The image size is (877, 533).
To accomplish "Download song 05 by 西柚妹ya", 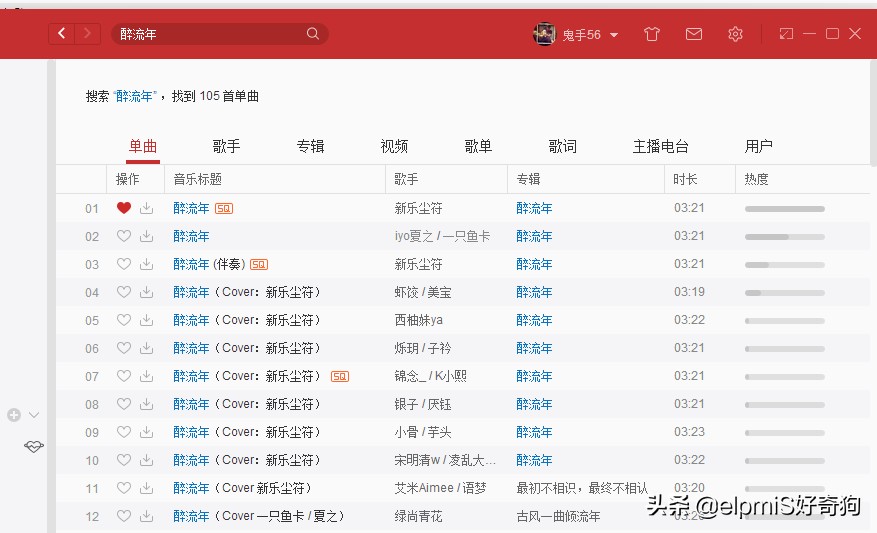I will tap(147, 320).
